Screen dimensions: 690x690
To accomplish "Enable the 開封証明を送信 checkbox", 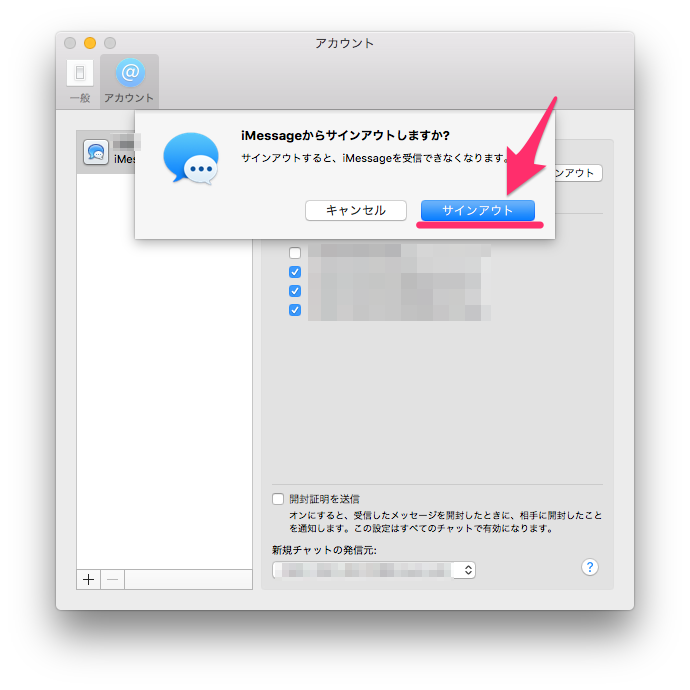I will pyautogui.click(x=278, y=498).
